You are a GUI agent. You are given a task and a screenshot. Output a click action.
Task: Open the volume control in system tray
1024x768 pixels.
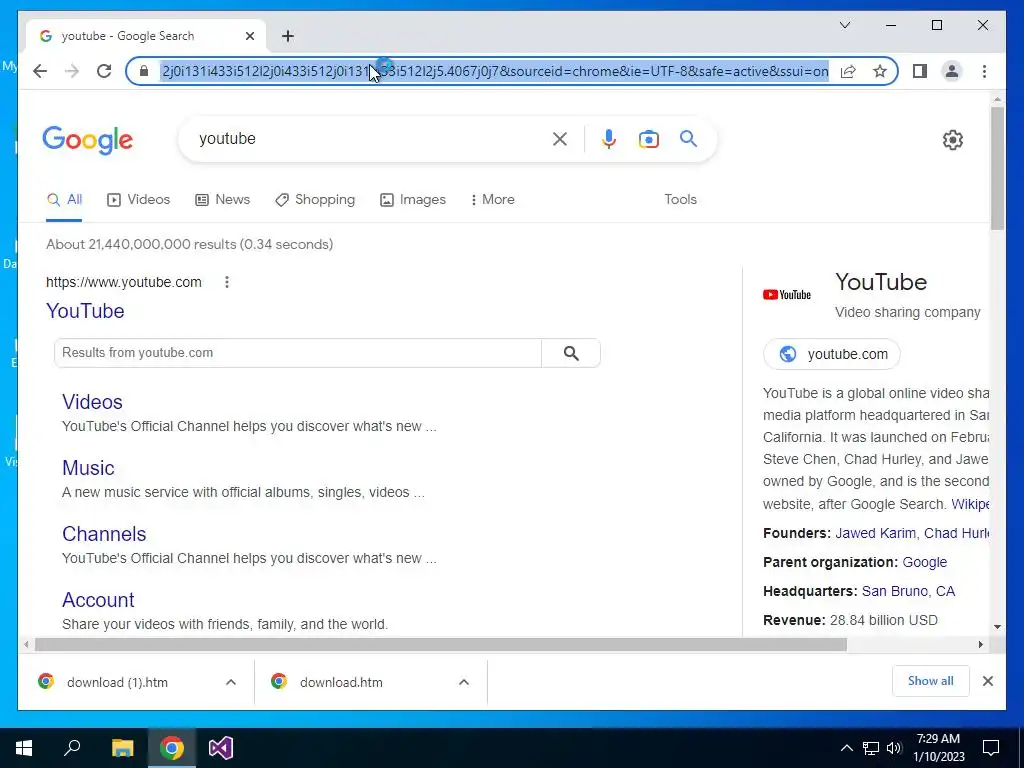click(x=894, y=748)
